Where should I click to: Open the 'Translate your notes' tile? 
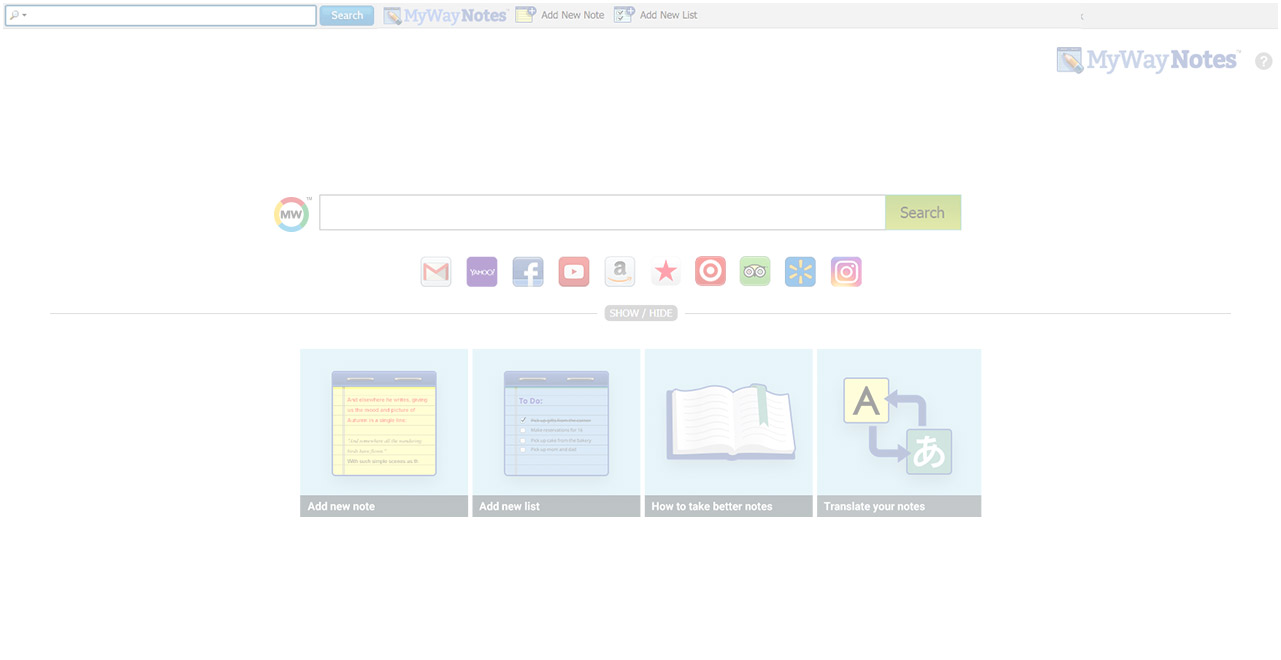click(x=899, y=433)
